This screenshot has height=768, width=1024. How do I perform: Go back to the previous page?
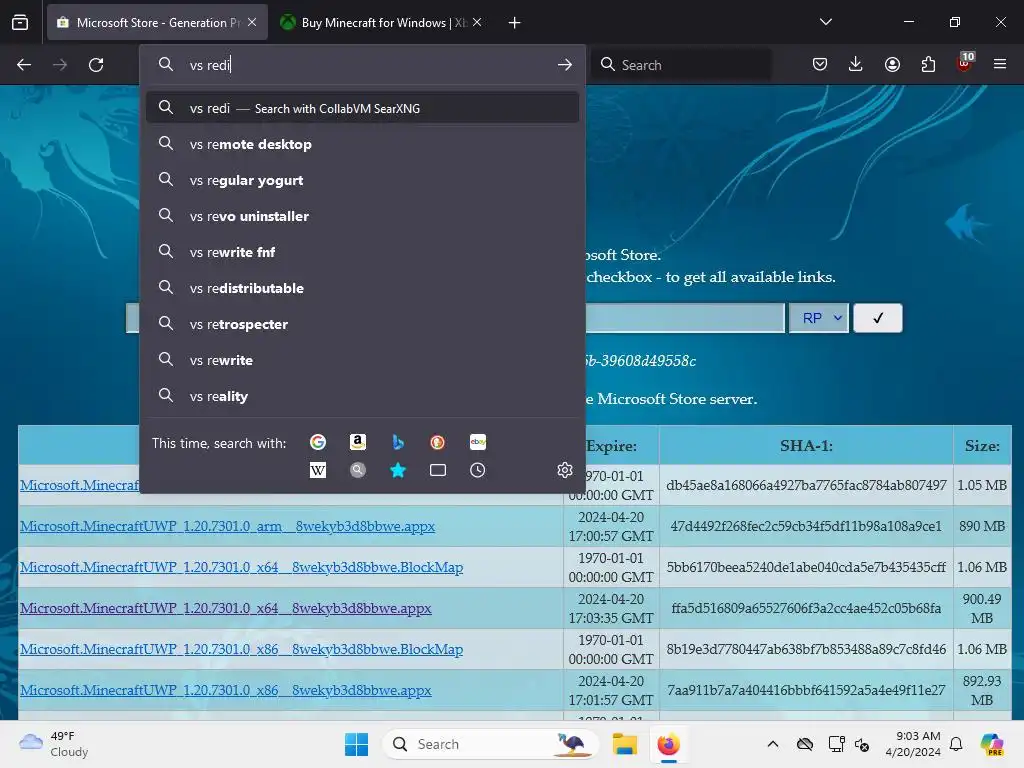coord(24,65)
